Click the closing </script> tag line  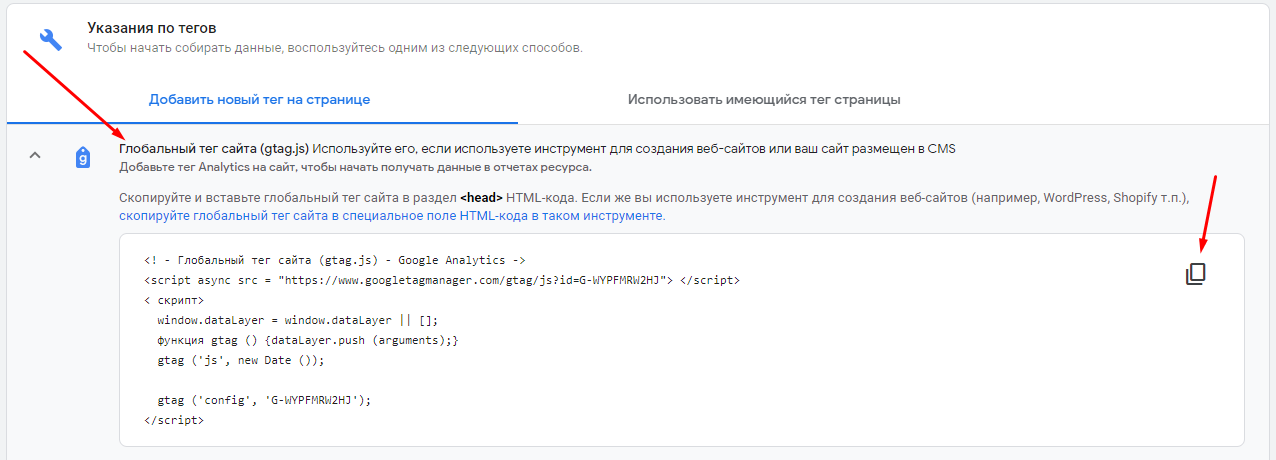pos(174,420)
